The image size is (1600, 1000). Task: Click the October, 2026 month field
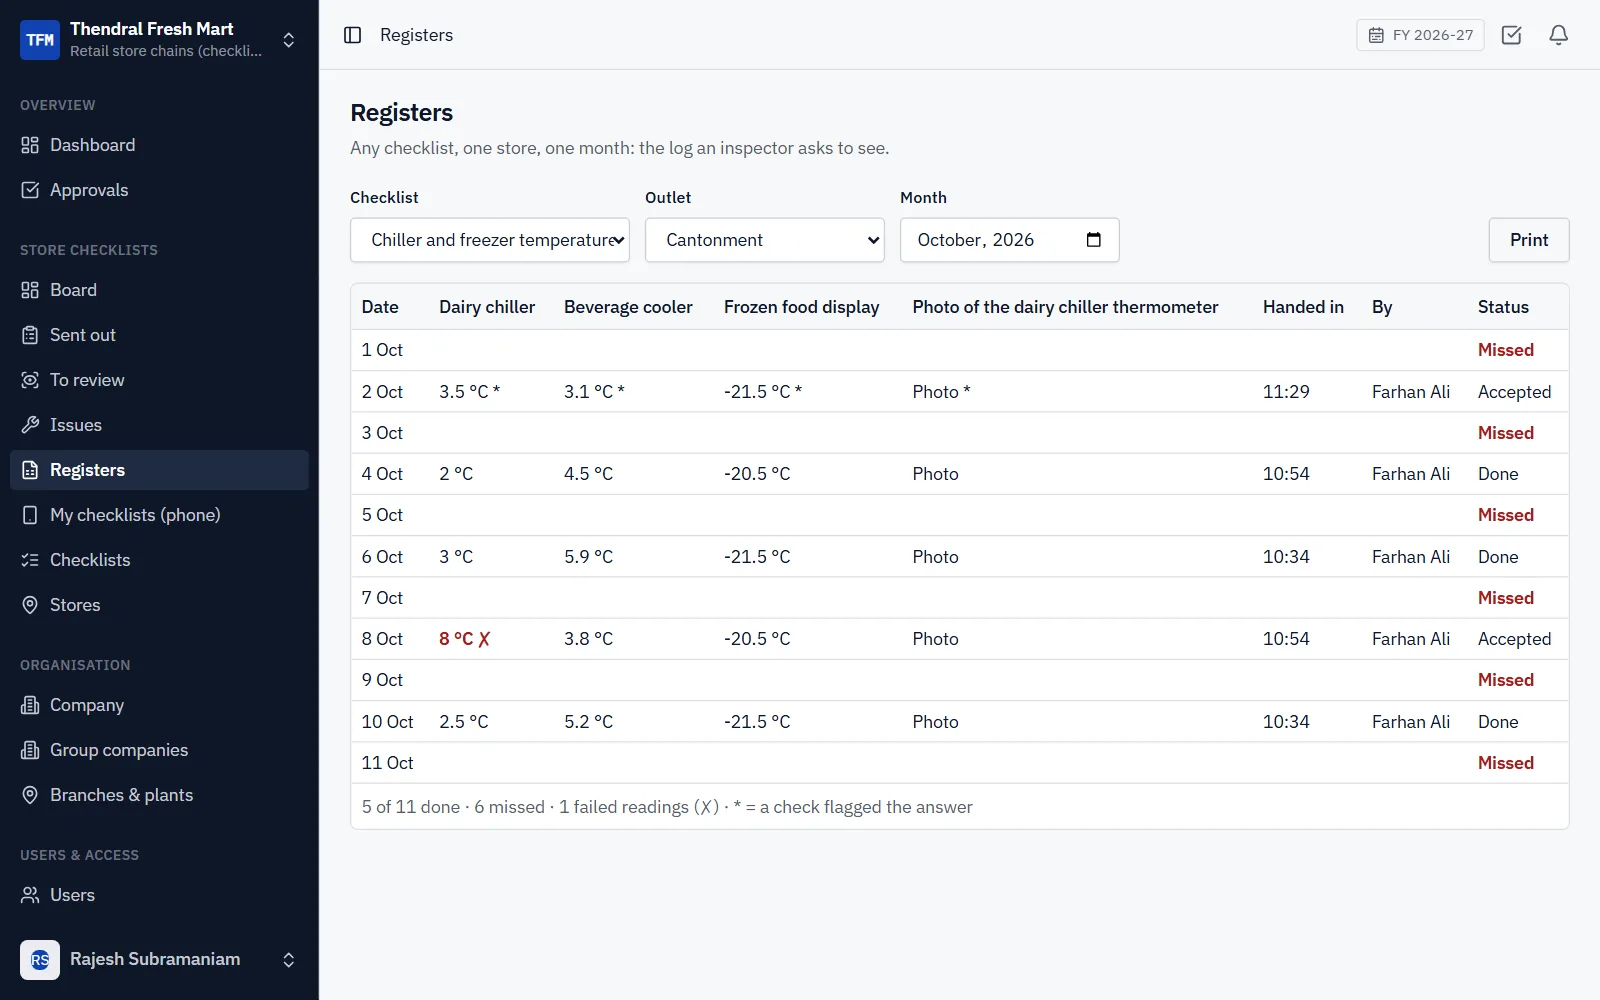(1010, 240)
